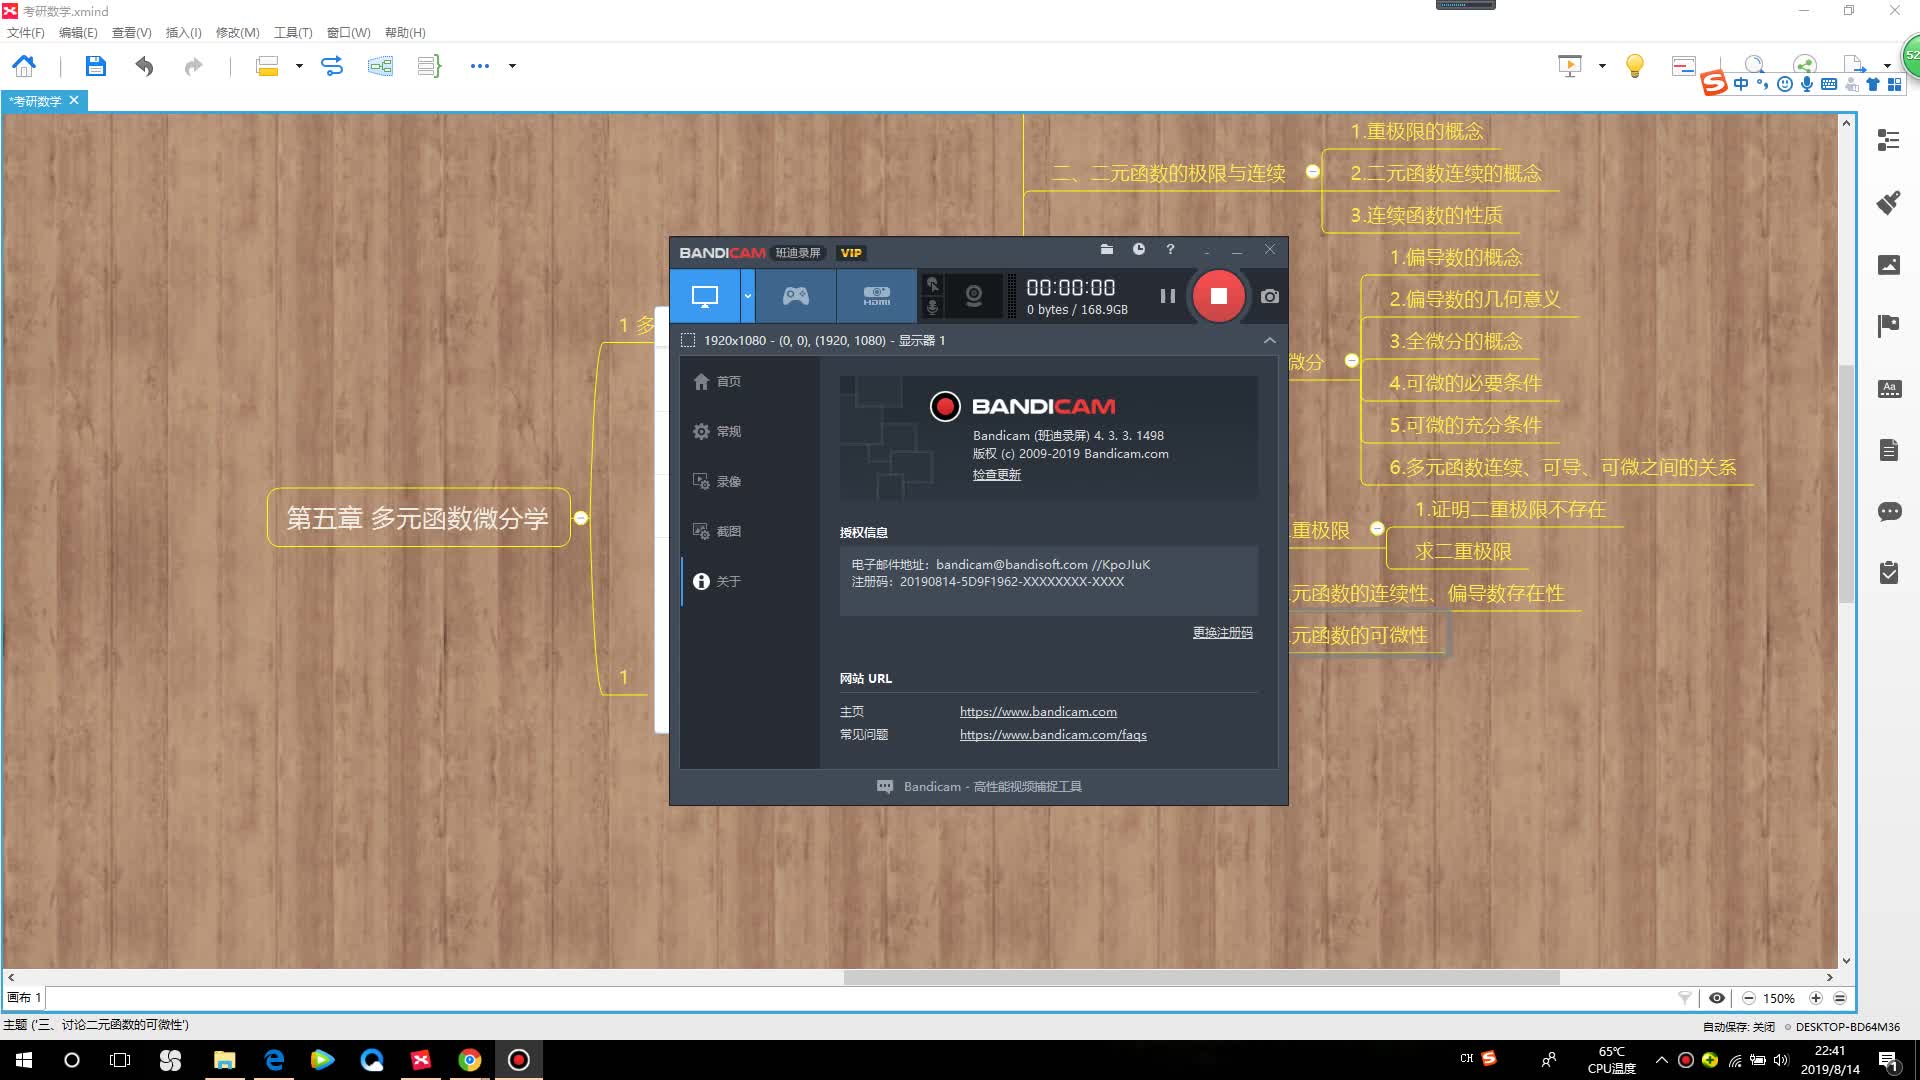The width and height of the screenshot is (1920, 1080).
Task: Zoom out with minus button near 150%
Action: pyautogui.click(x=1748, y=998)
